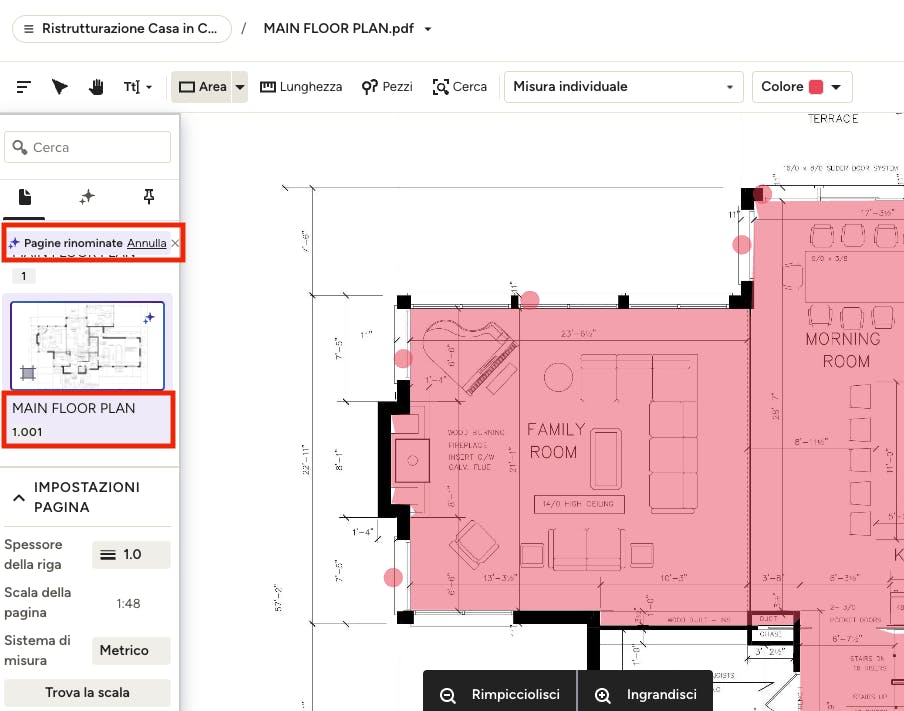Dismiss the Pagine rinominate notification
Viewport: 904px width, 711px height.
(175, 243)
